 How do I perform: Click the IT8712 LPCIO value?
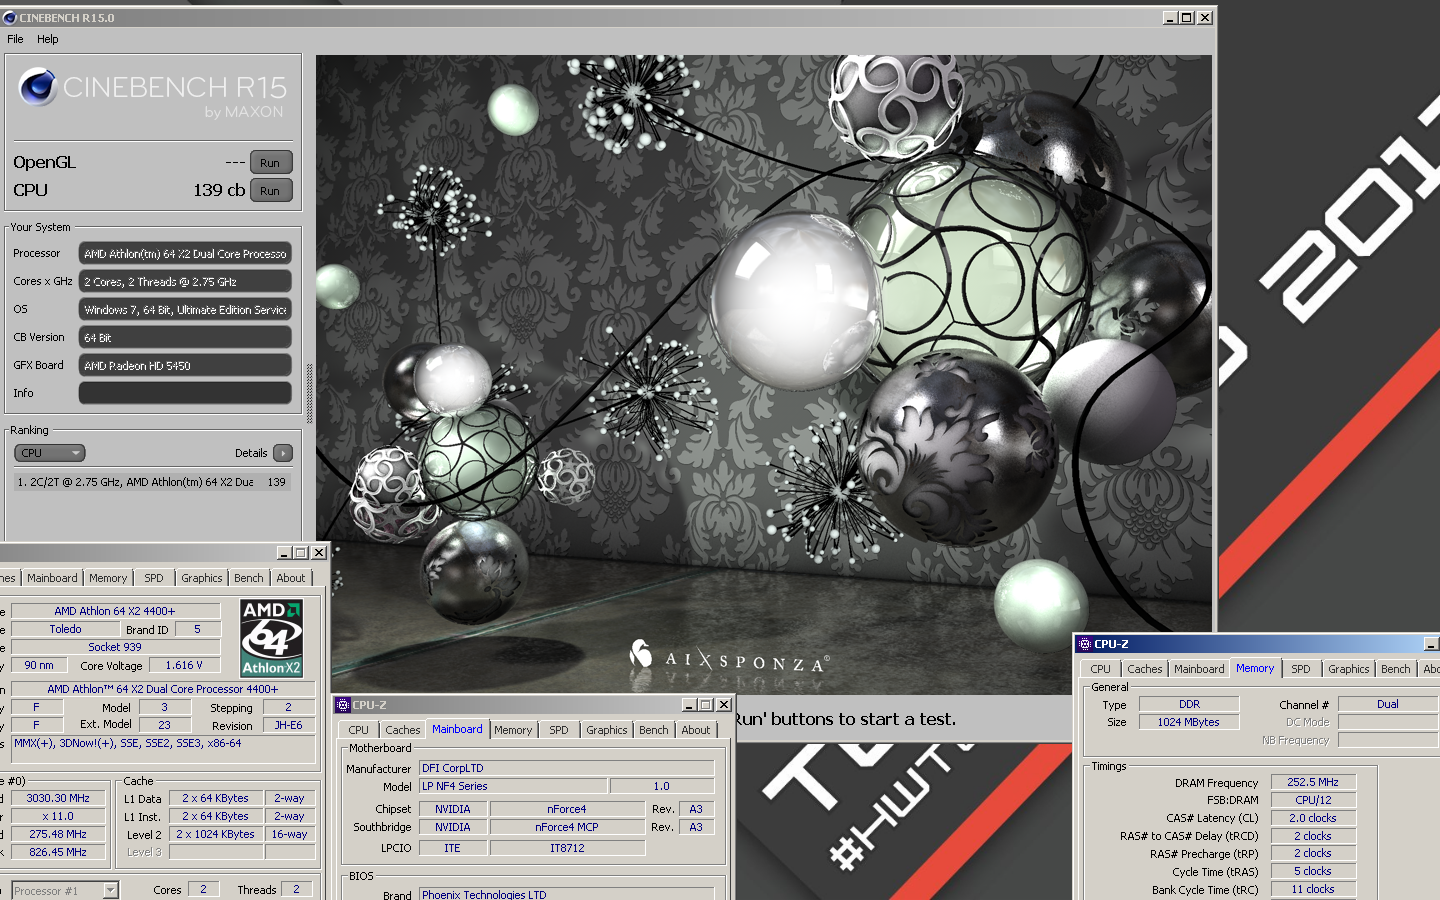click(x=567, y=848)
